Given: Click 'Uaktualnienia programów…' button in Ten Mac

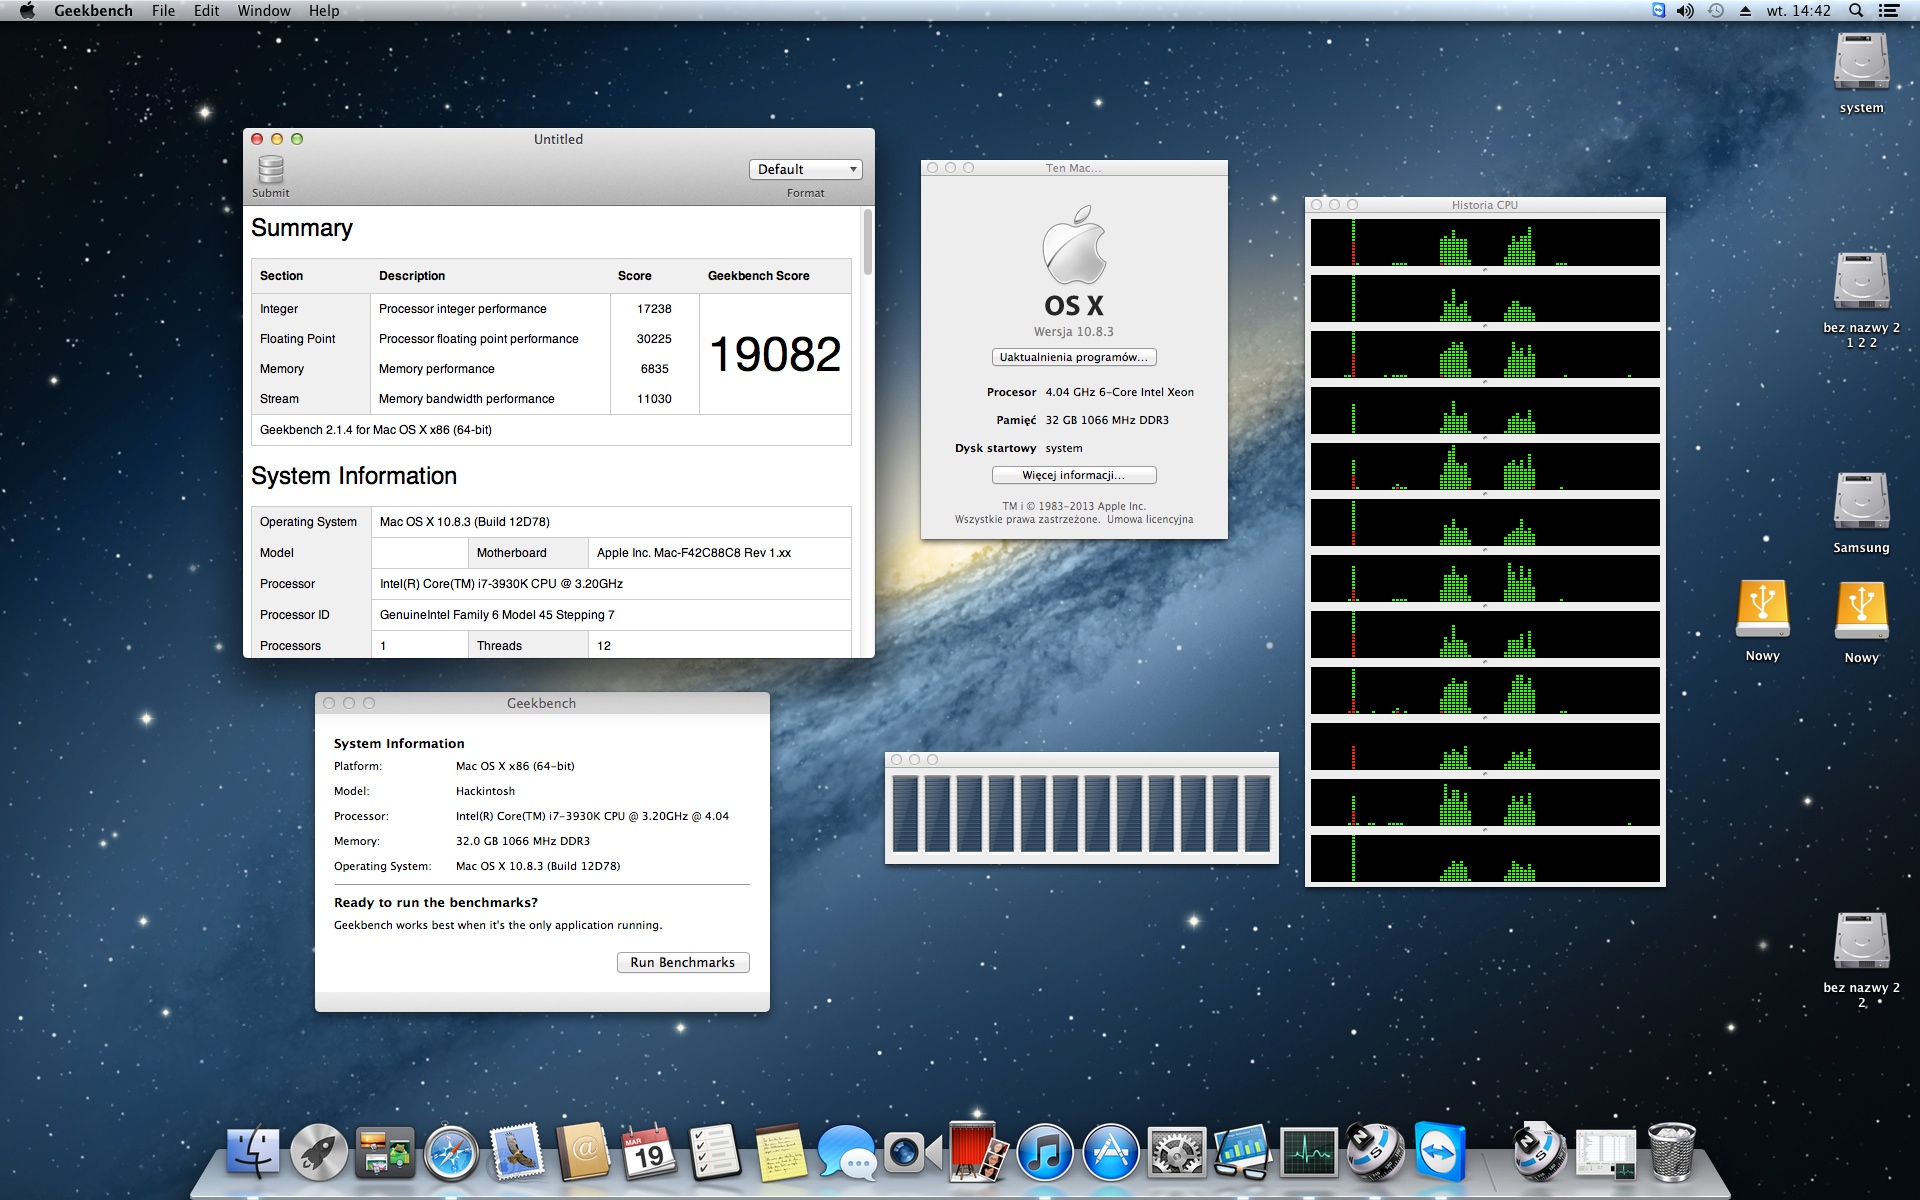Looking at the screenshot, I should 1074,357.
